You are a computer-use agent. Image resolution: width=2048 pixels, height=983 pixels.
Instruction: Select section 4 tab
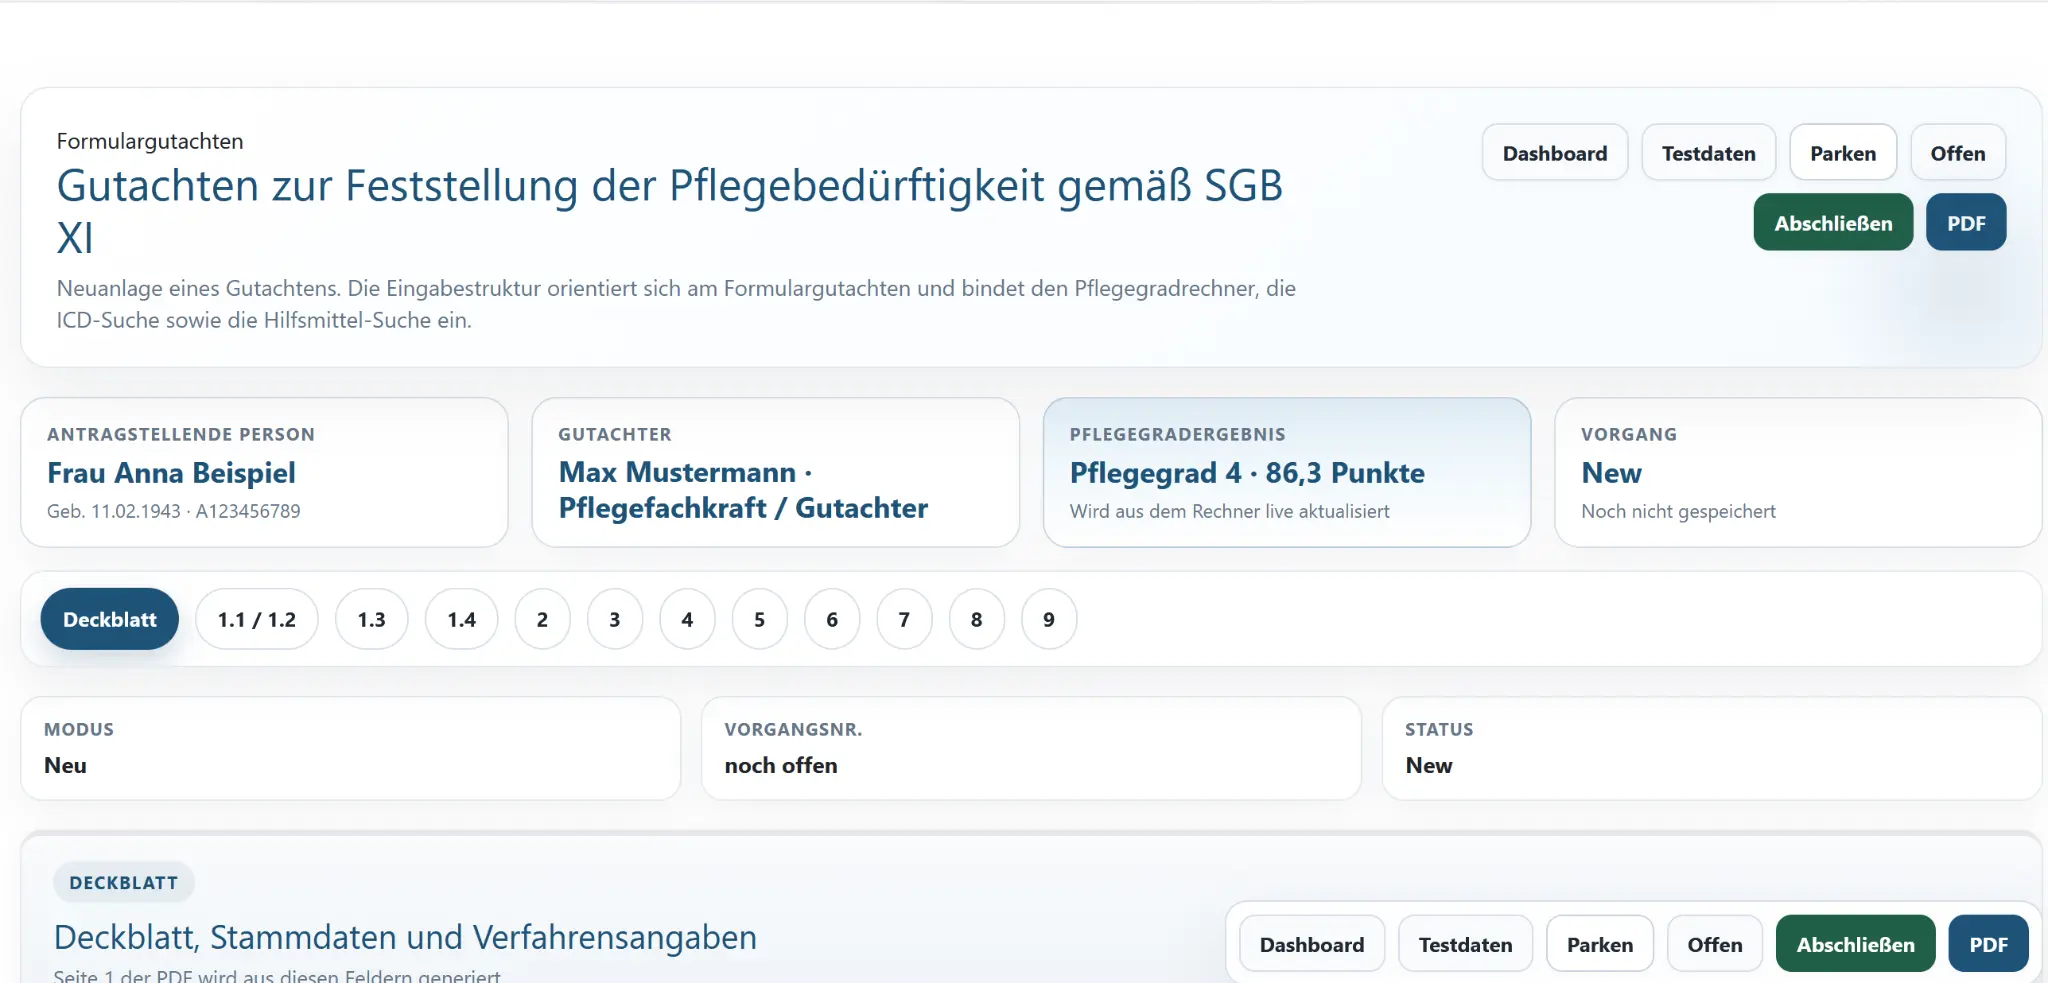click(x=688, y=619)
